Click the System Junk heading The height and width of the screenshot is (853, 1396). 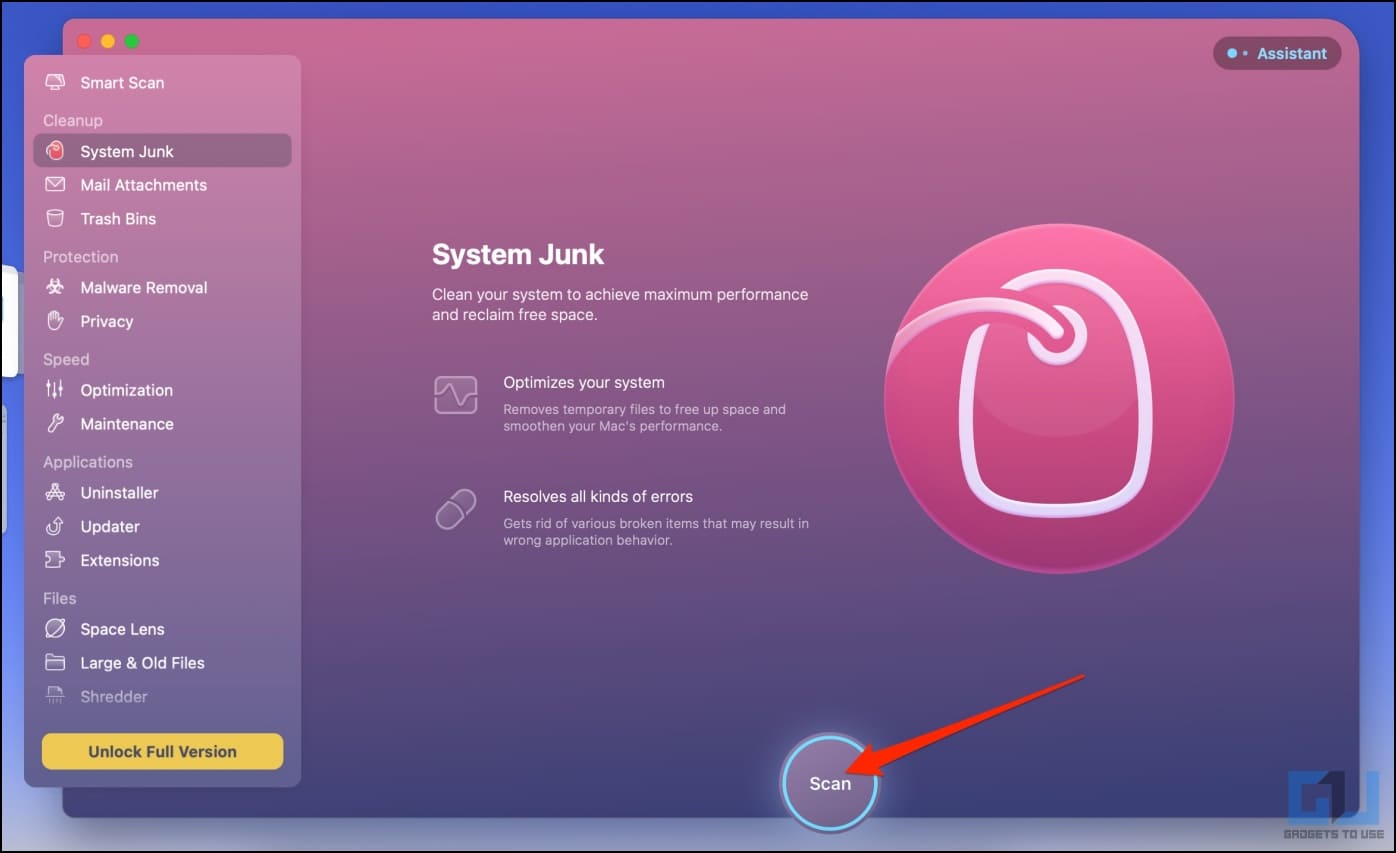[x=517, y=254]
